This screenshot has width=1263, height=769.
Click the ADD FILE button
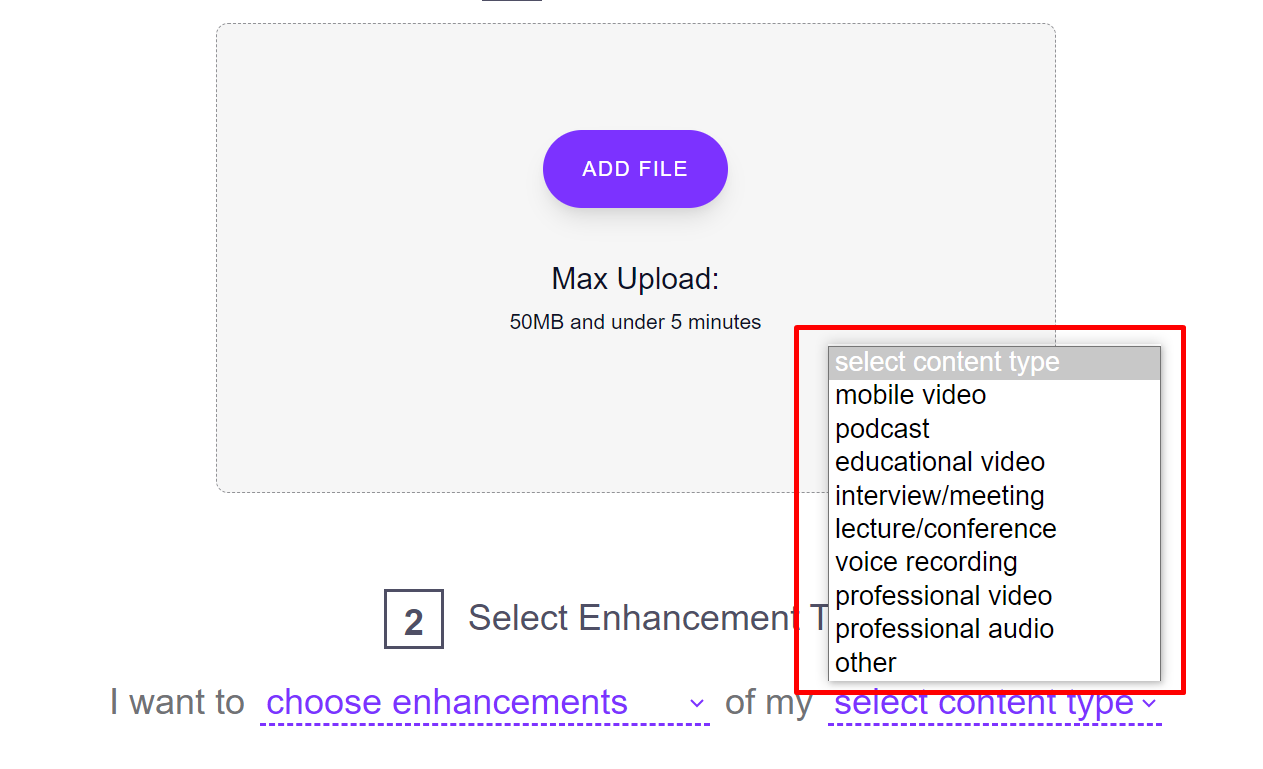(635, 169)
